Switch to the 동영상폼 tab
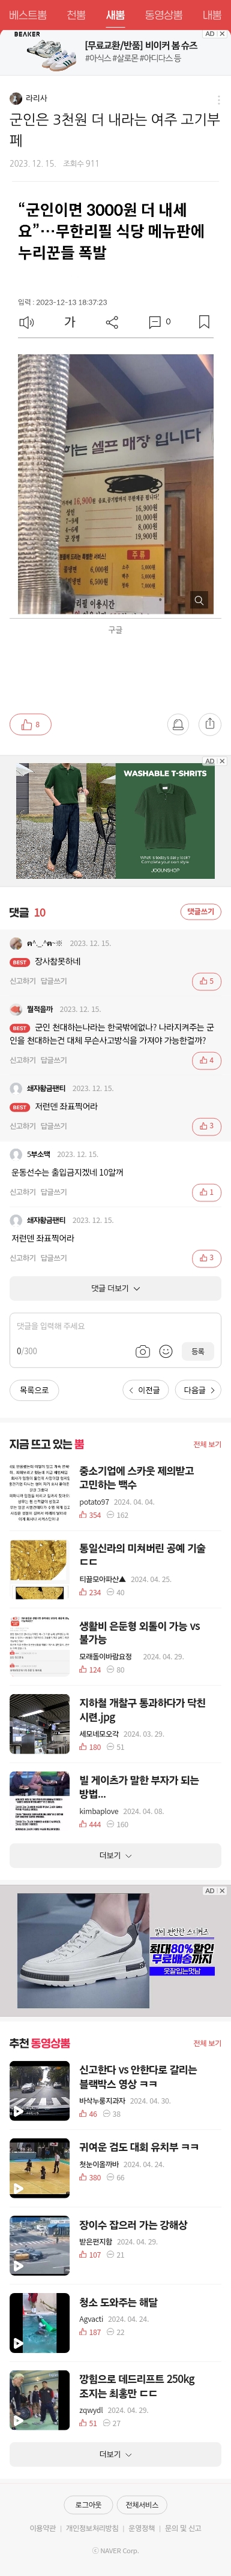 coord(163,15)
